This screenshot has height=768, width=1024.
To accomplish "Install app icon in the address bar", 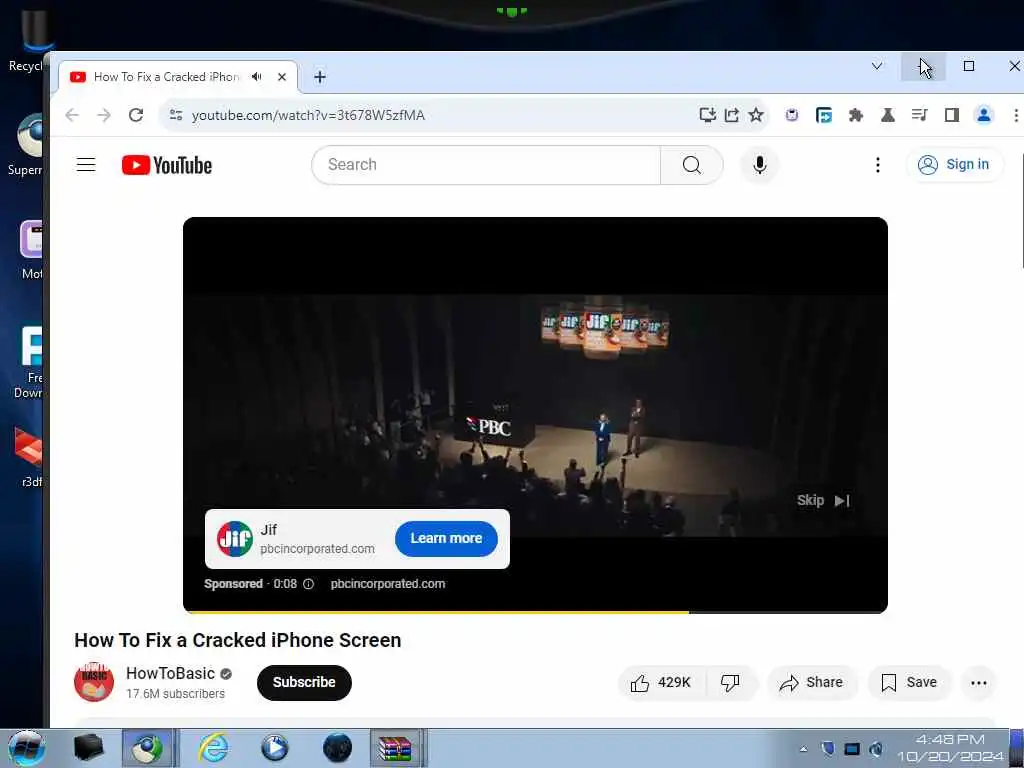I will [x=707, y=115].
